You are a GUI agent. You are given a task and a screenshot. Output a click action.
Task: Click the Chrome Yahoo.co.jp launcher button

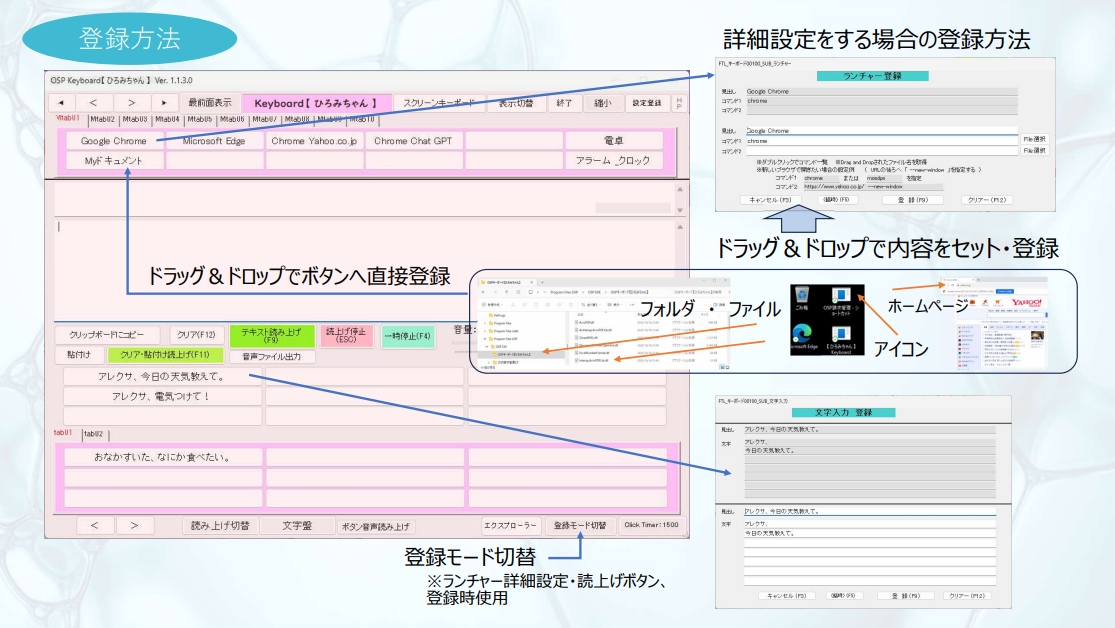(314, 141)
